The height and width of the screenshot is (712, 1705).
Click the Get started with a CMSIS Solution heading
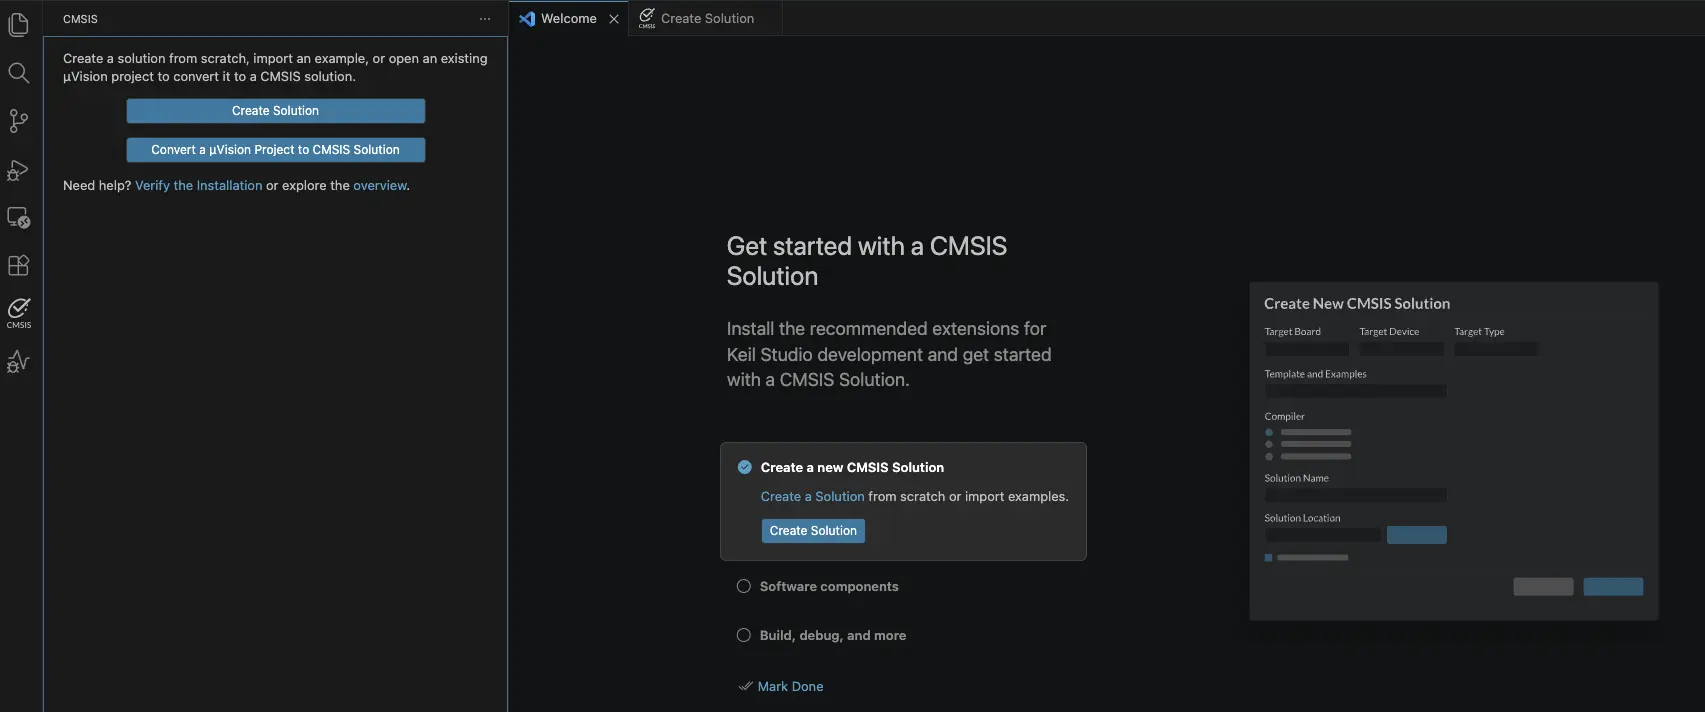(x=867, y=261)
